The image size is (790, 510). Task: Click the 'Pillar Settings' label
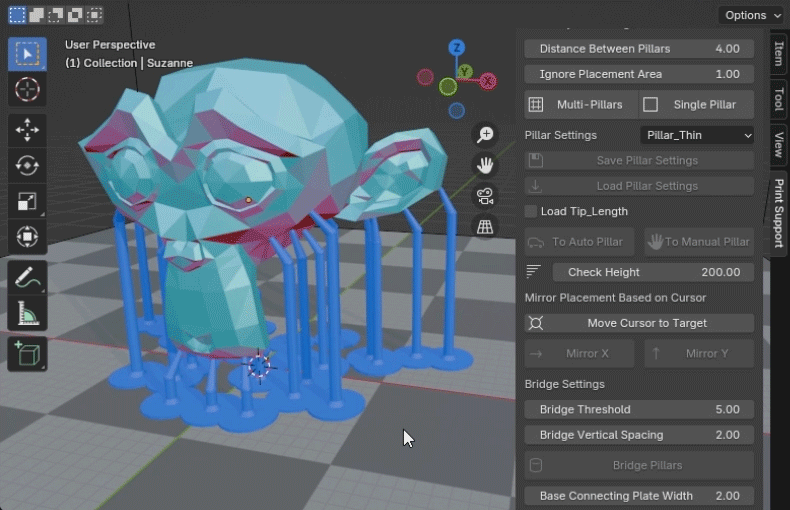click(560, 135)
